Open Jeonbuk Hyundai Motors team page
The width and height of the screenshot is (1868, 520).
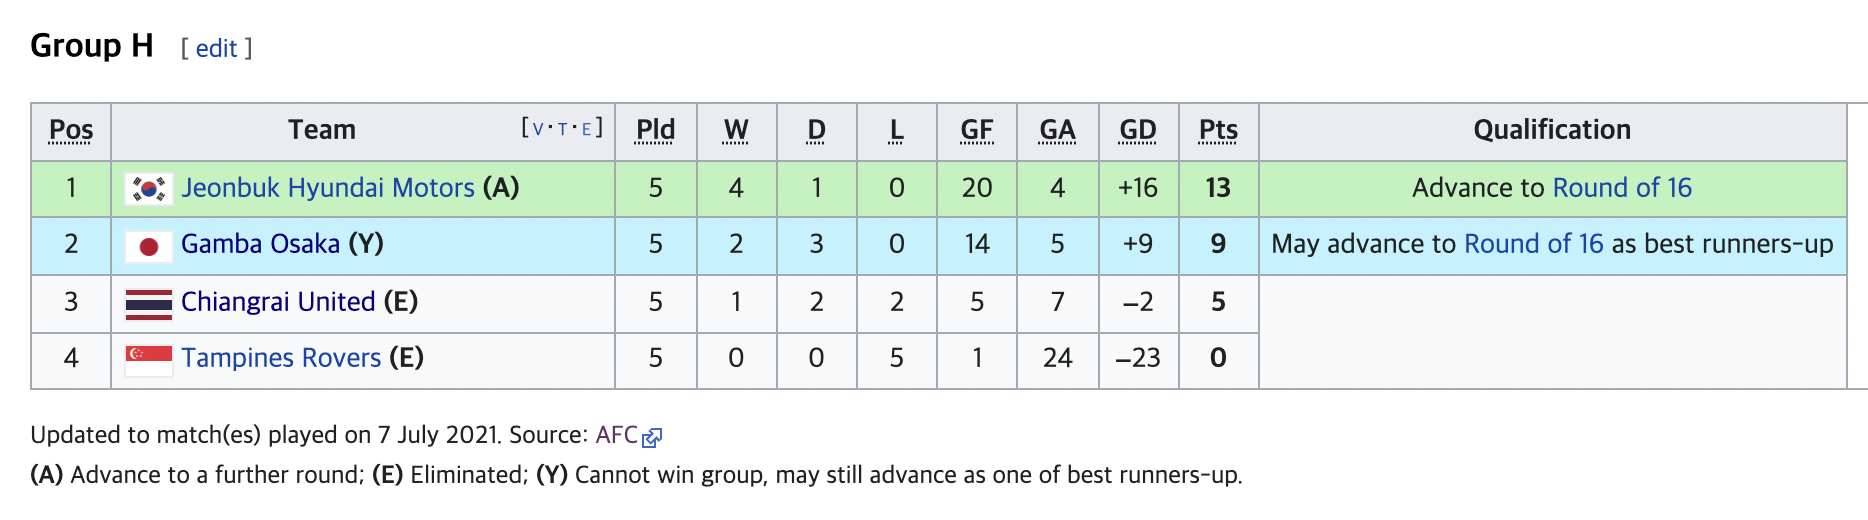(328, 188)
